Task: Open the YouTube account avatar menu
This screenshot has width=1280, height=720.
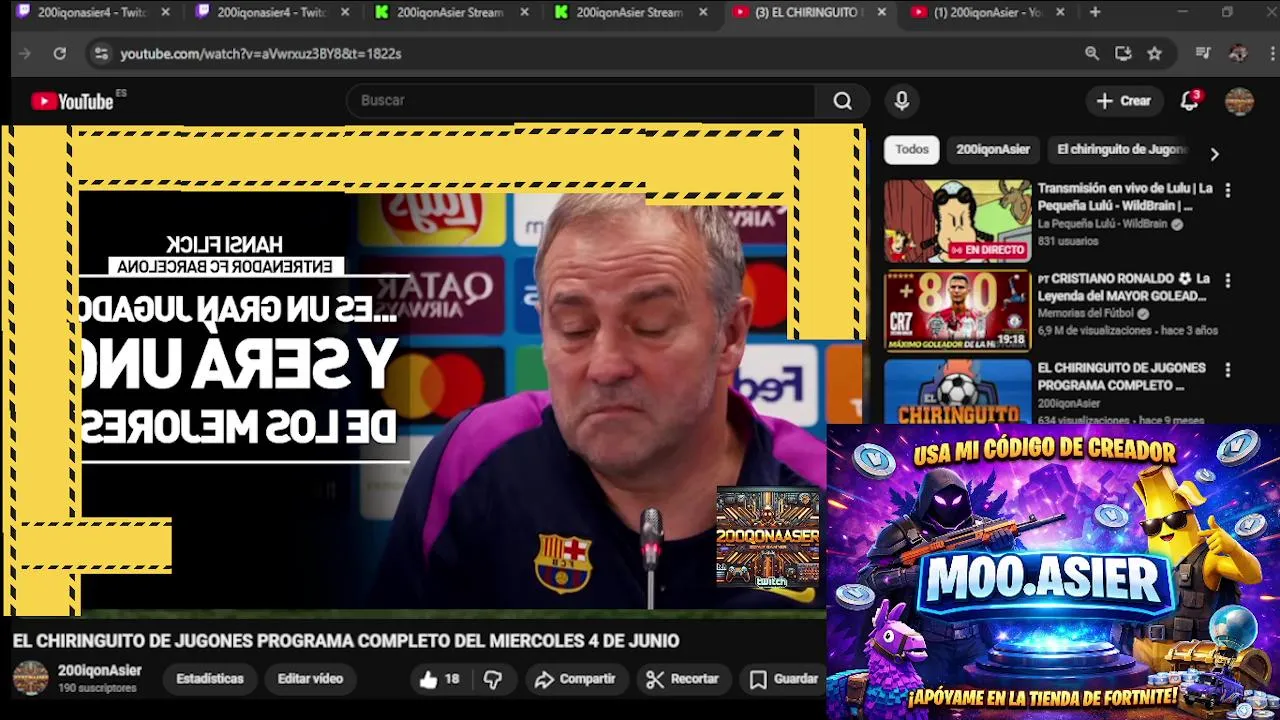Action: [1239, 101]
